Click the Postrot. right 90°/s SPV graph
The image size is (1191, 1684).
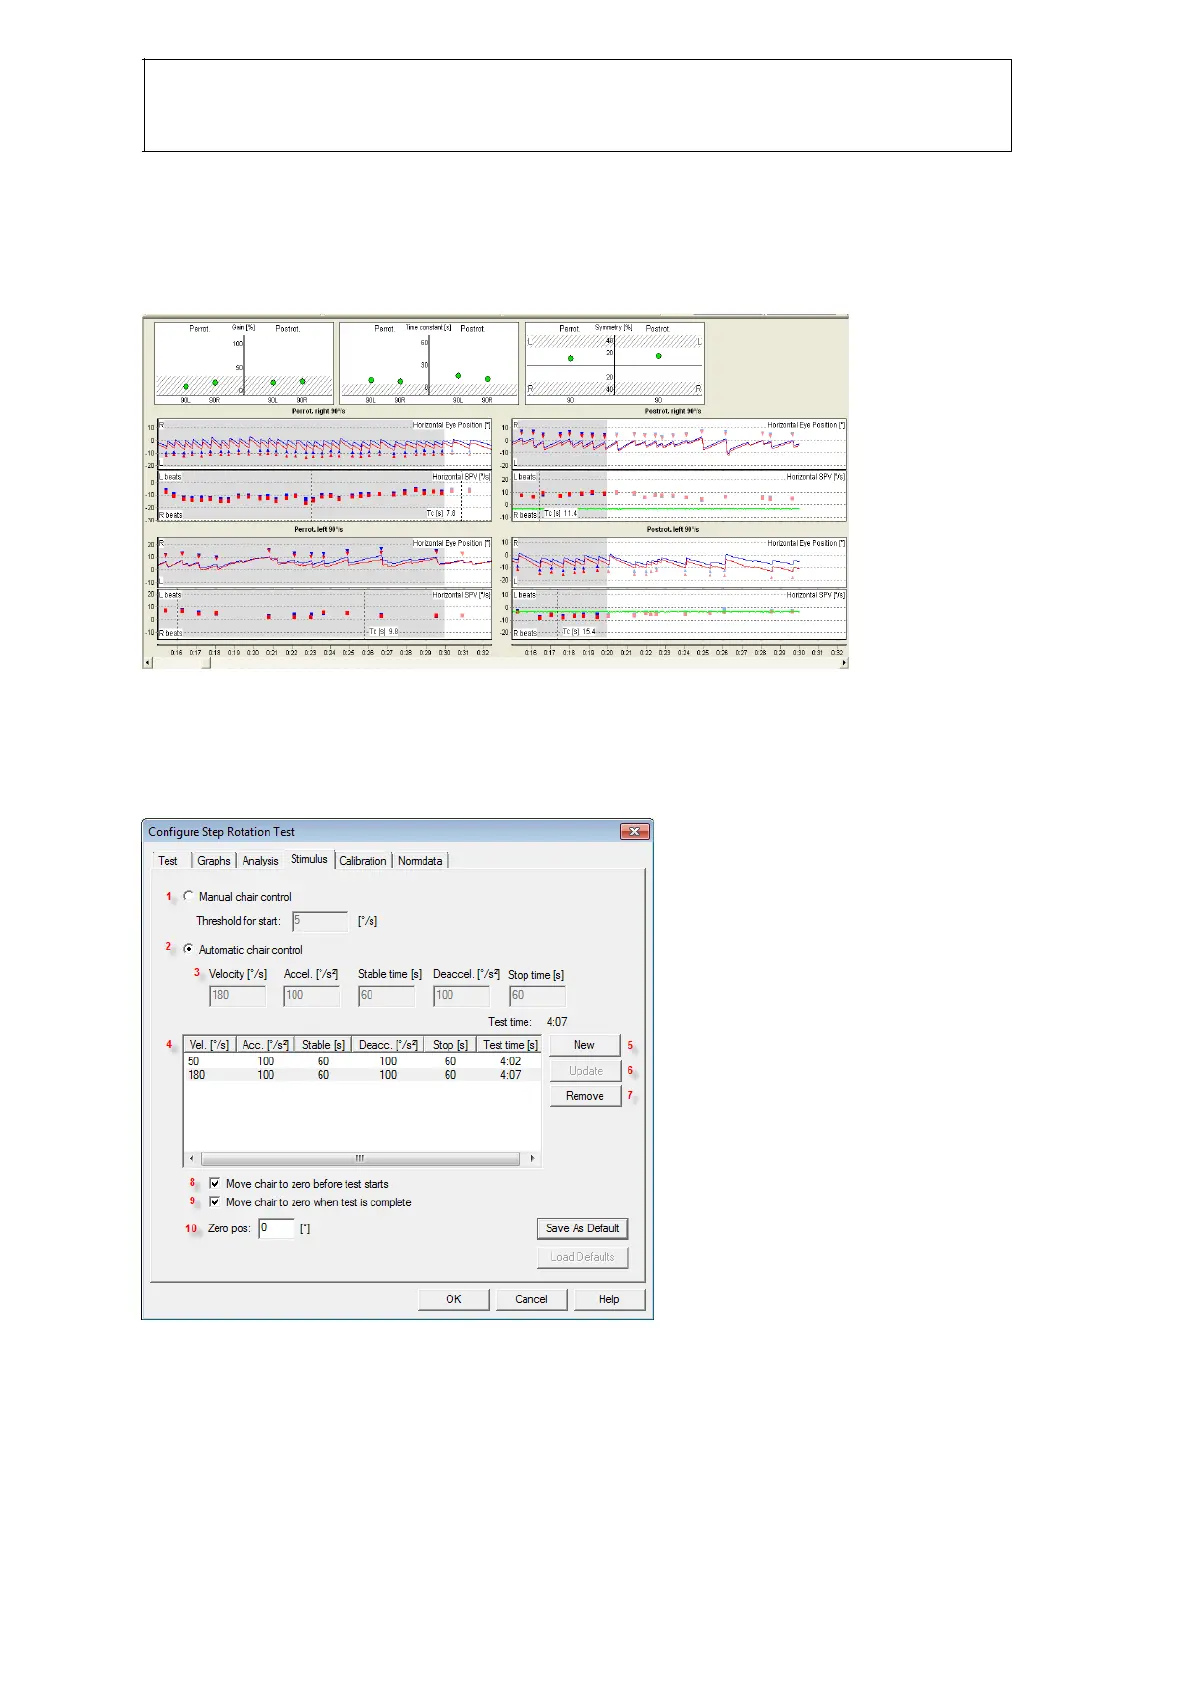pos(679,496)
